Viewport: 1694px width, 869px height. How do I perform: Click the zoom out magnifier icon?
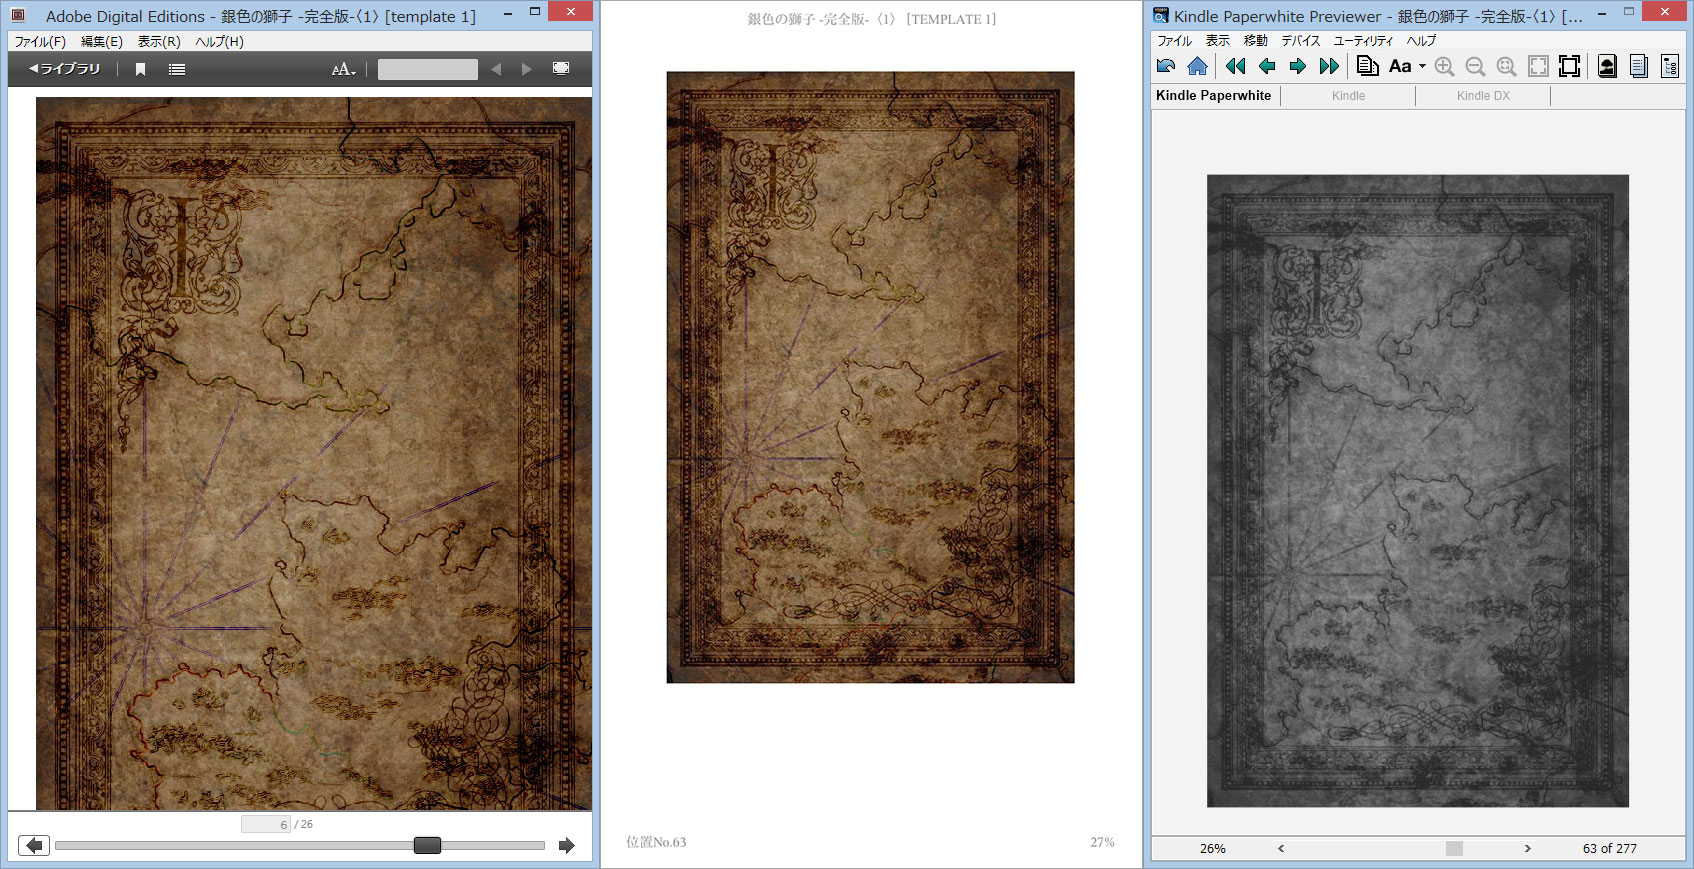1475,66
